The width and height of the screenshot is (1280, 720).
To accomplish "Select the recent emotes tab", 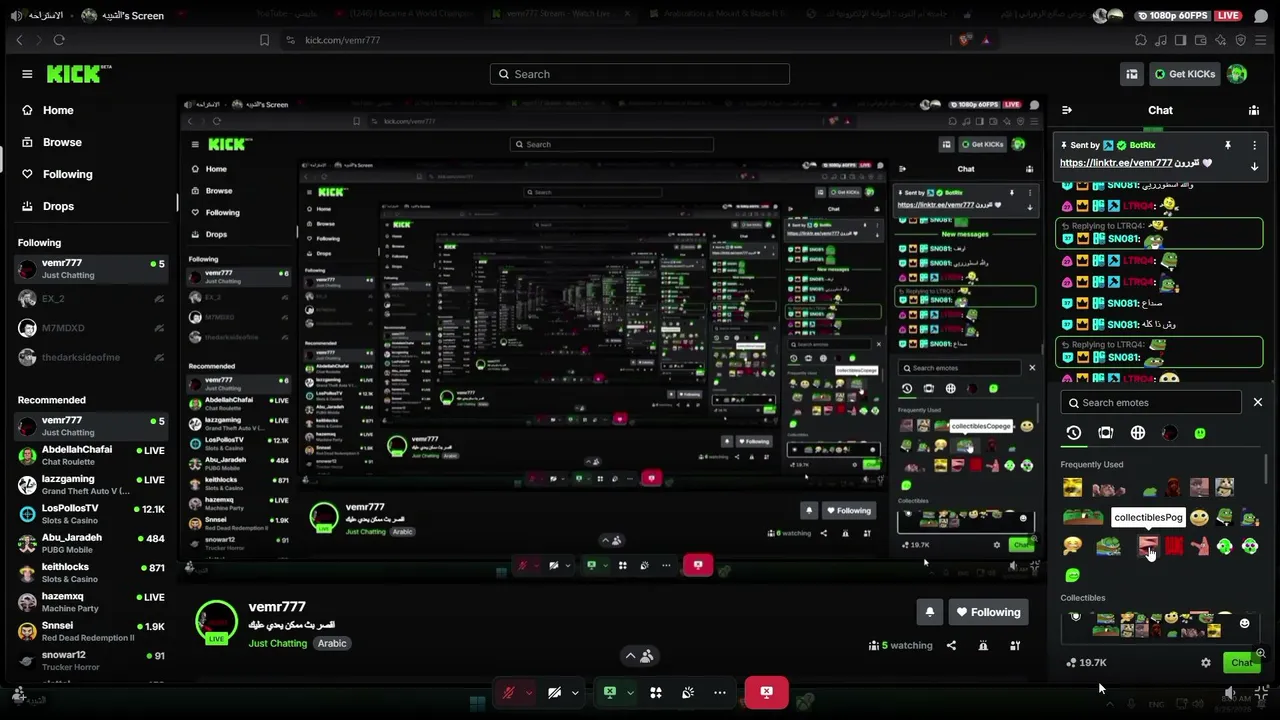I will pos(1074,433).
